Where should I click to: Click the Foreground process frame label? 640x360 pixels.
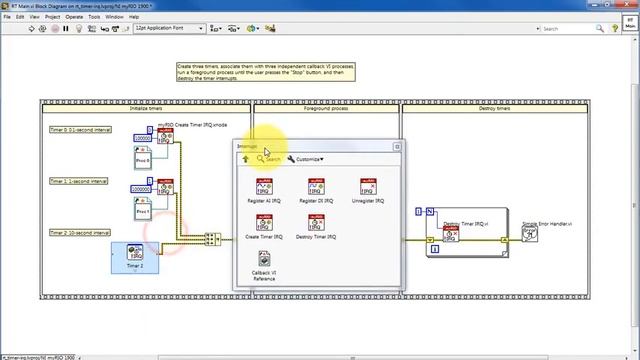pyautogui.click(x=326, y=109)
